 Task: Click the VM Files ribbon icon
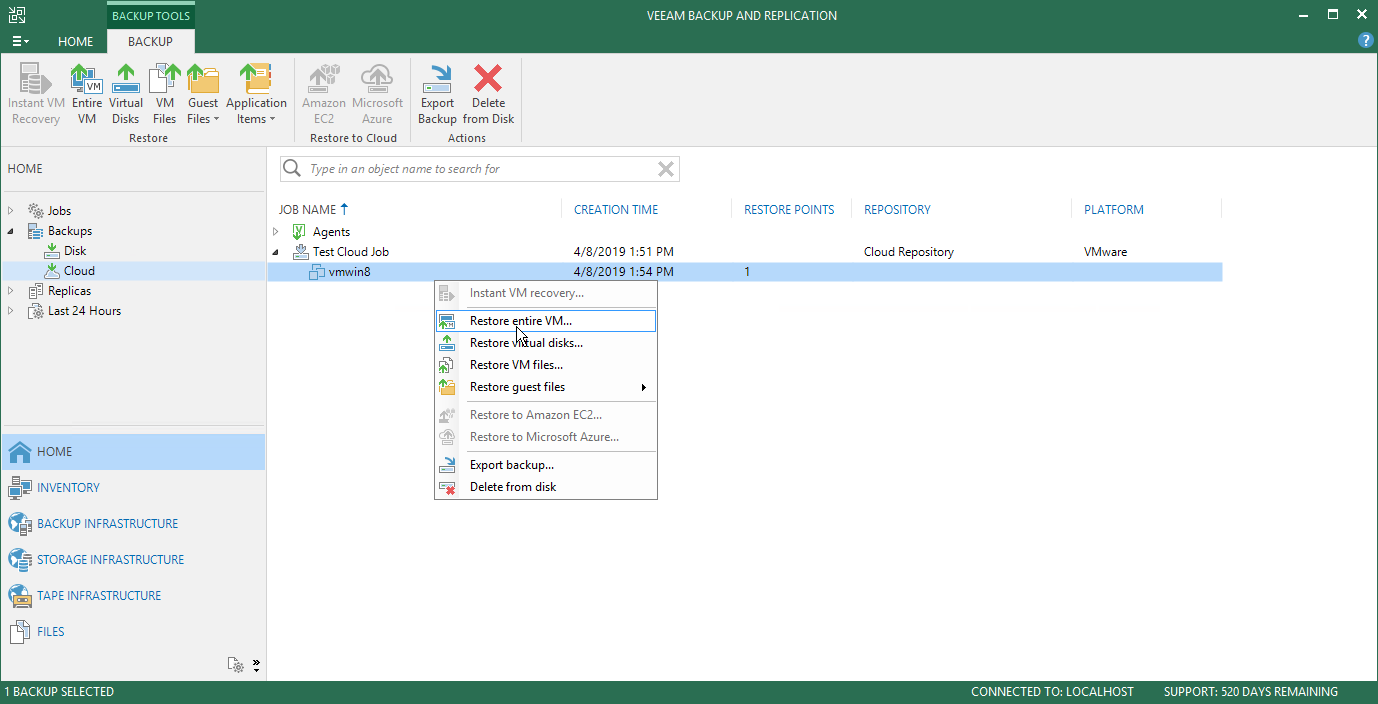tap(165, 94)
